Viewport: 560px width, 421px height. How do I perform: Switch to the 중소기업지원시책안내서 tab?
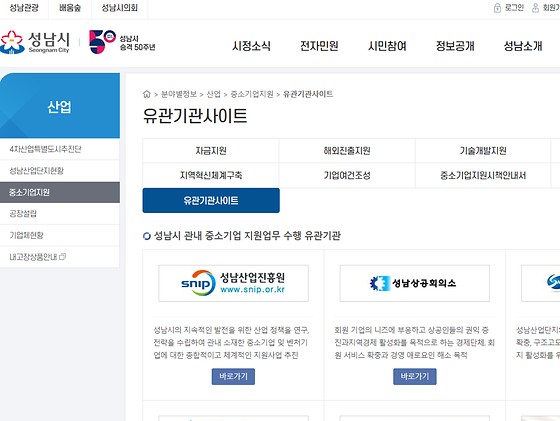tap(483, 175)
